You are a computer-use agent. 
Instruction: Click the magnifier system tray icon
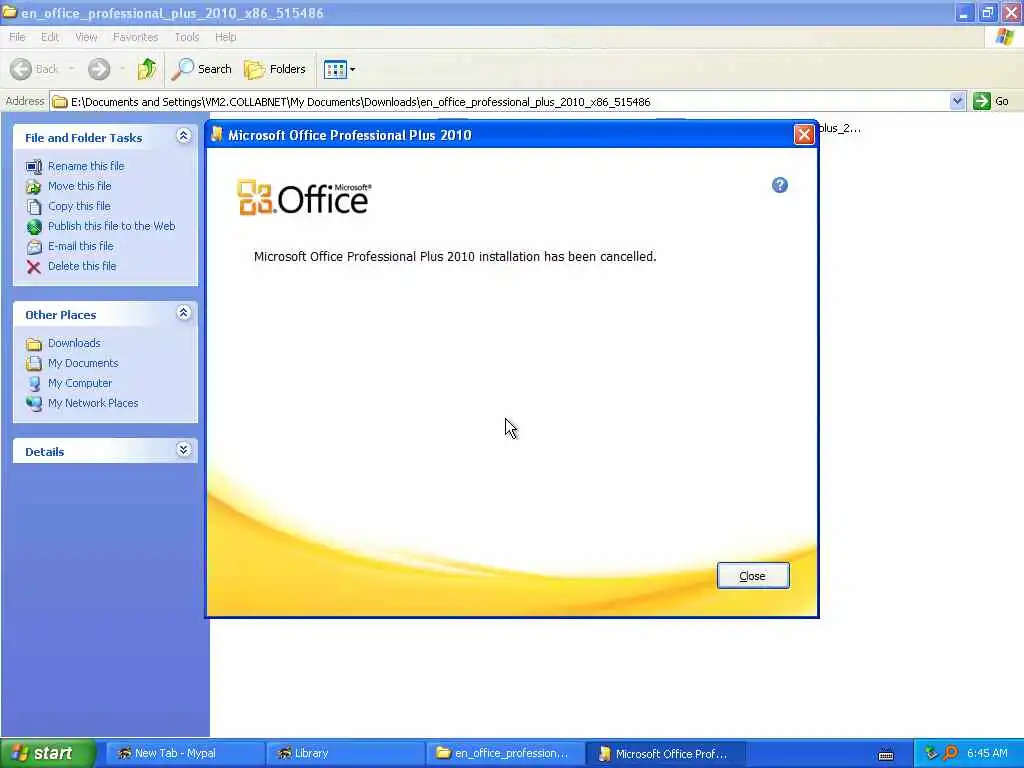coord(950,753)
